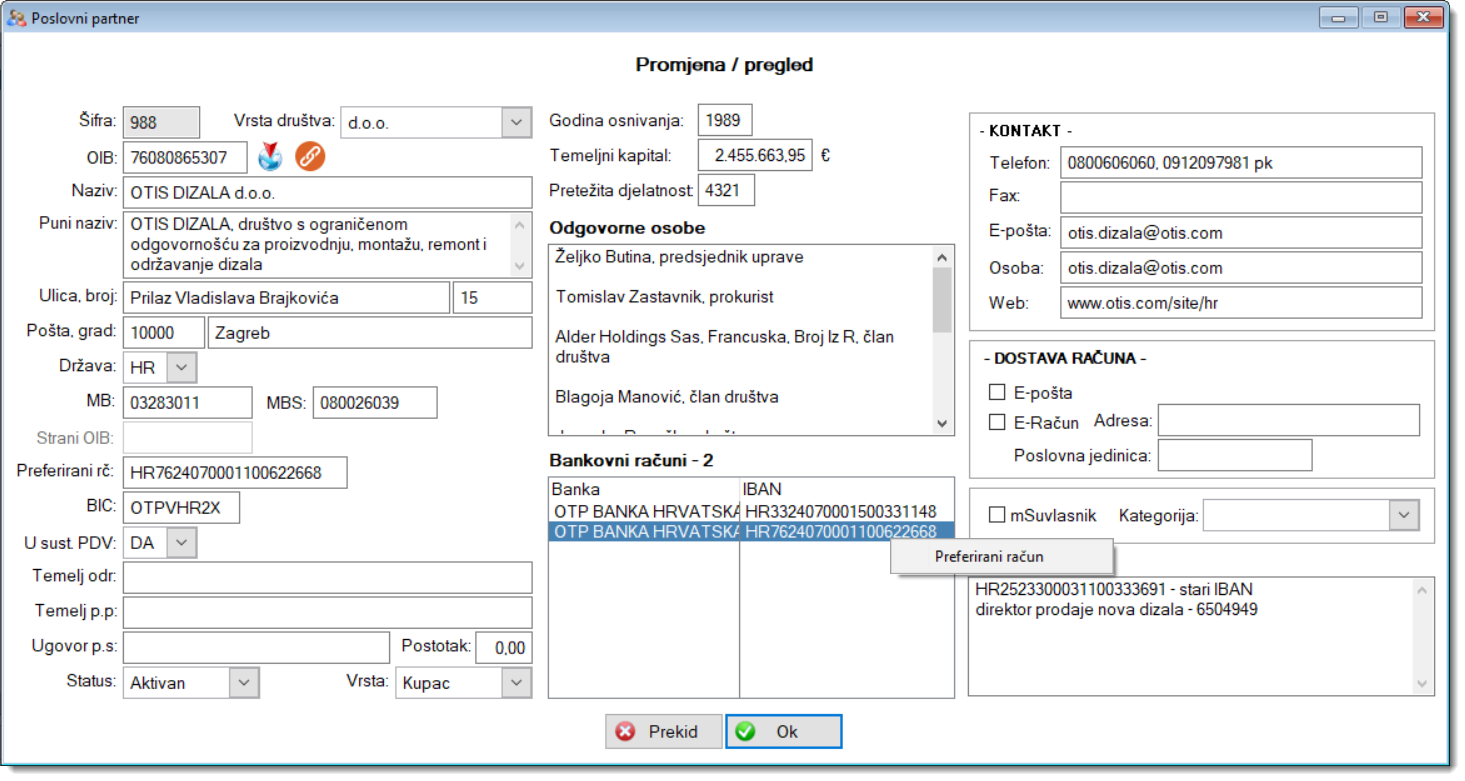The height and width of the screenshot is (781, 1465).
Task: Click the Temeljni kapital field
Action: (x=755, y=155)
